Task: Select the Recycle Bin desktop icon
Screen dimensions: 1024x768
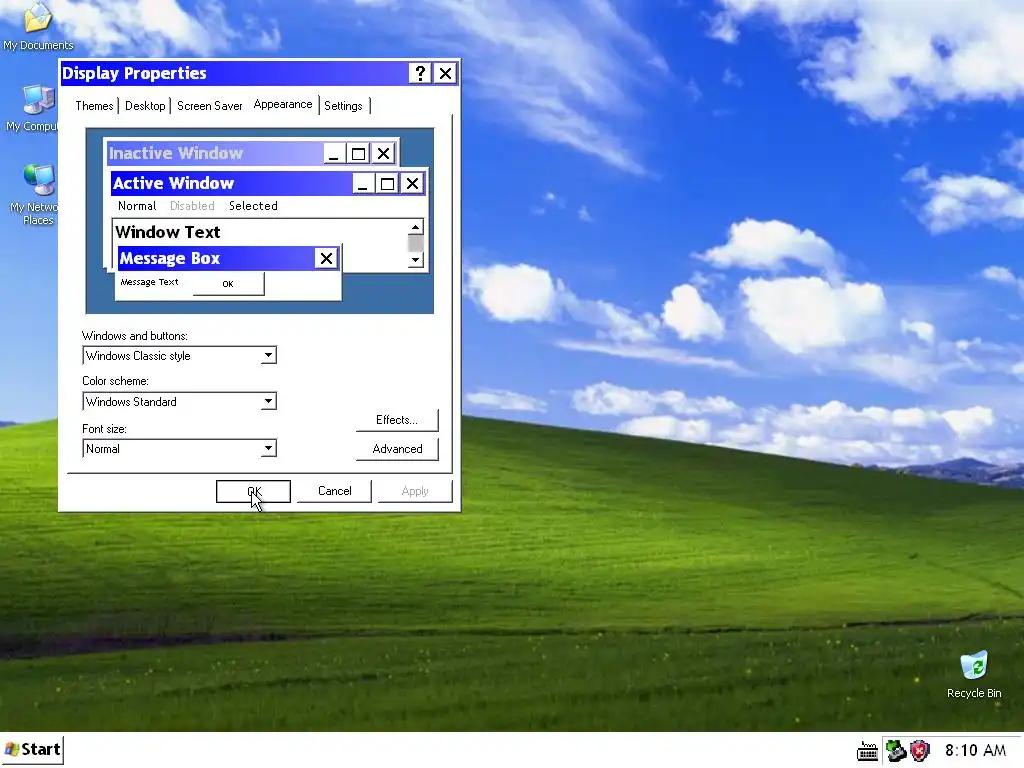Action: [974, 675]
